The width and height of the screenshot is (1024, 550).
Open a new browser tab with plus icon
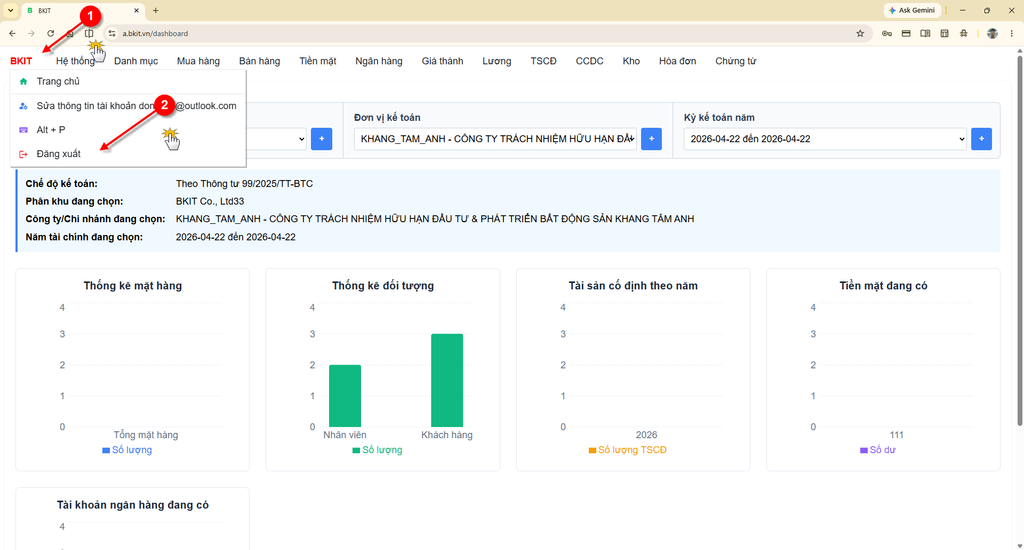[x=155, y=10]
